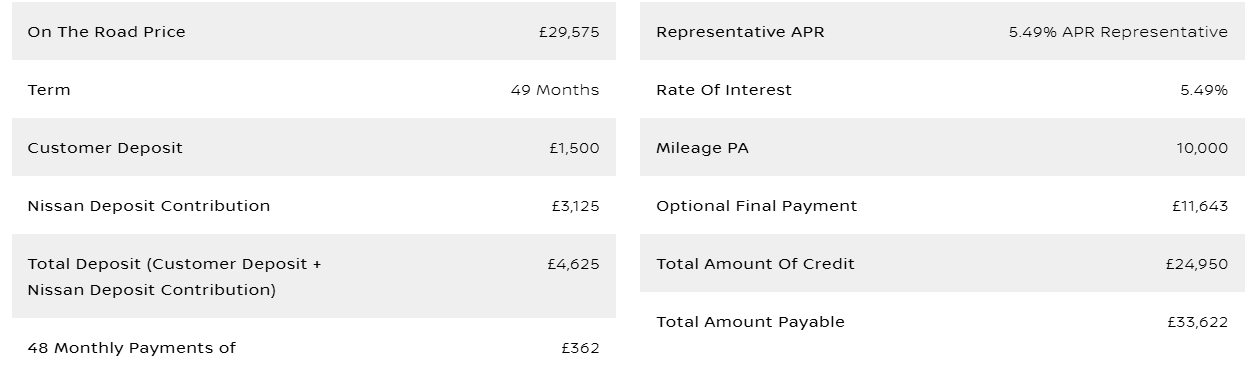Select the £33,622 total payable value
Screen dimensions: 1257x367
[1198, 322]
